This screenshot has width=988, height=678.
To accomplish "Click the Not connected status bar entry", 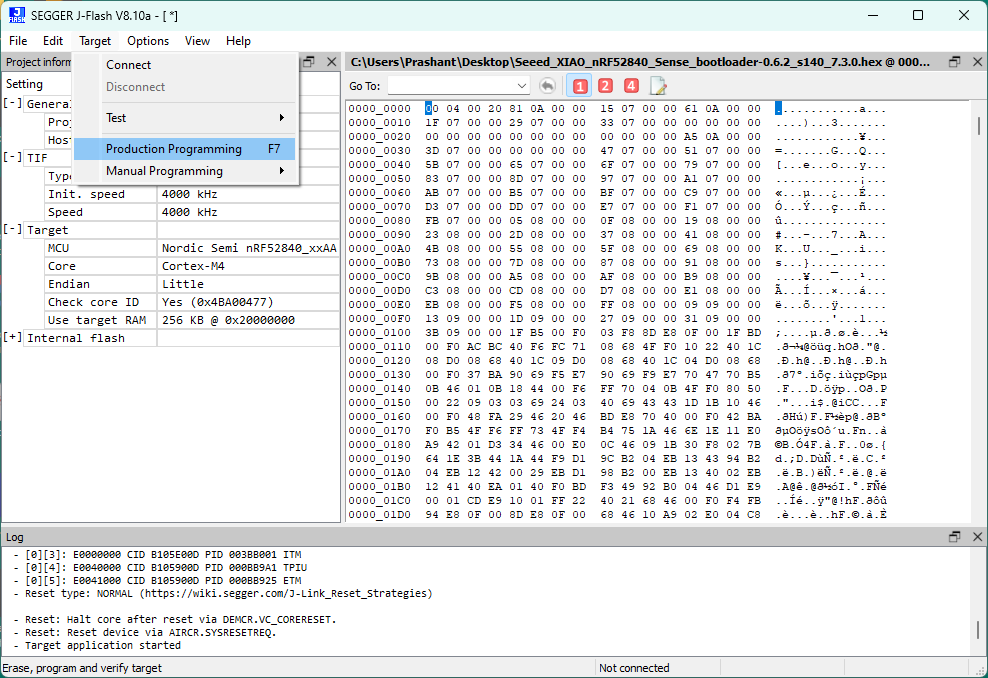I will pyautogui.click(x=634, y=668).
